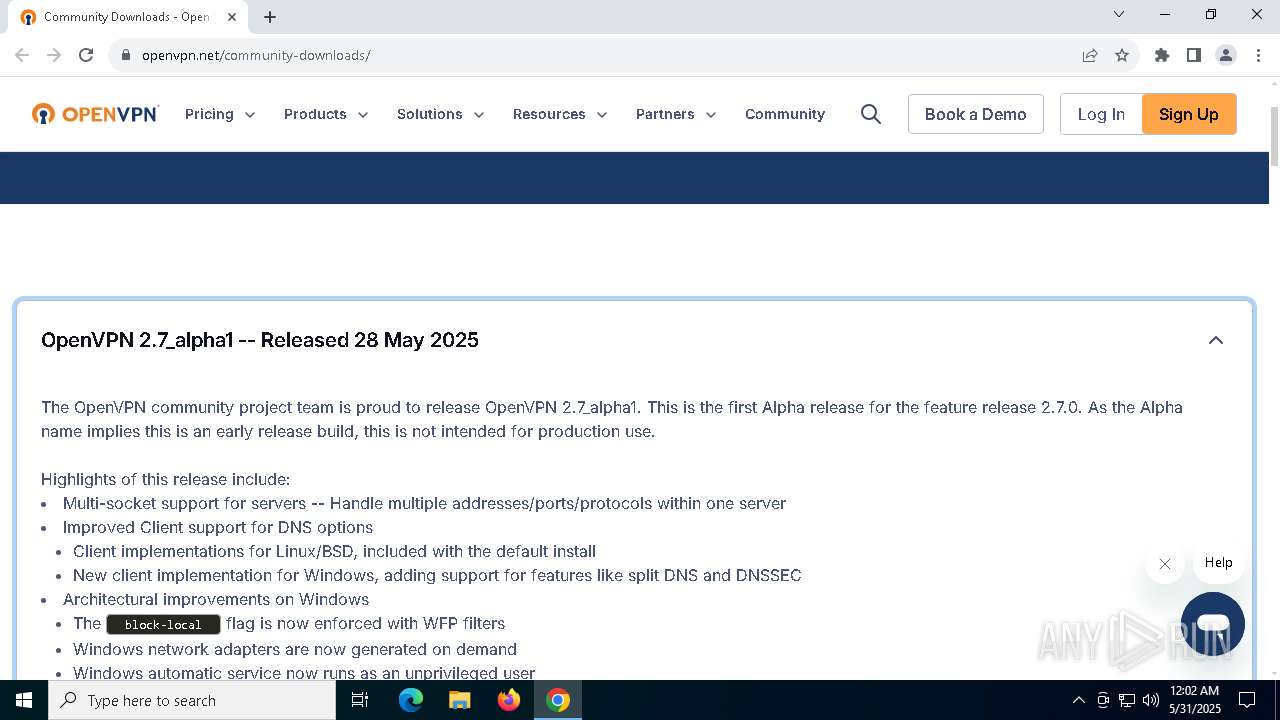Open the Extensions puzzle icon
1280x720 pixels.
[1162, 55]
